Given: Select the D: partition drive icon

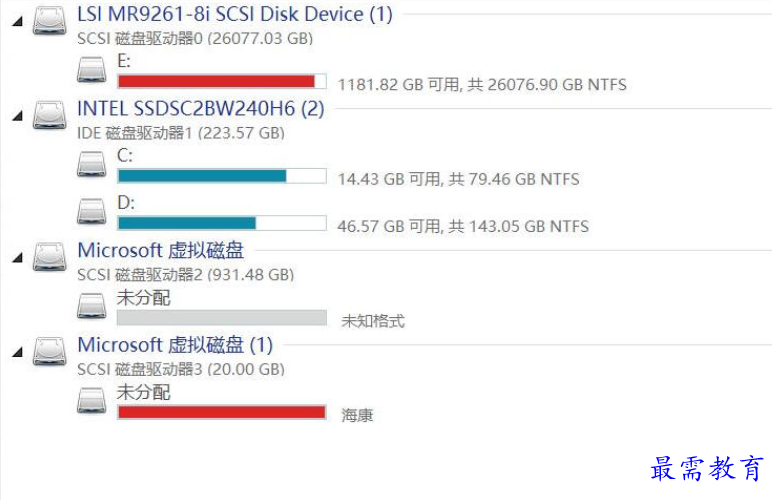Looking at the screenshot, I should click(92, 211).
